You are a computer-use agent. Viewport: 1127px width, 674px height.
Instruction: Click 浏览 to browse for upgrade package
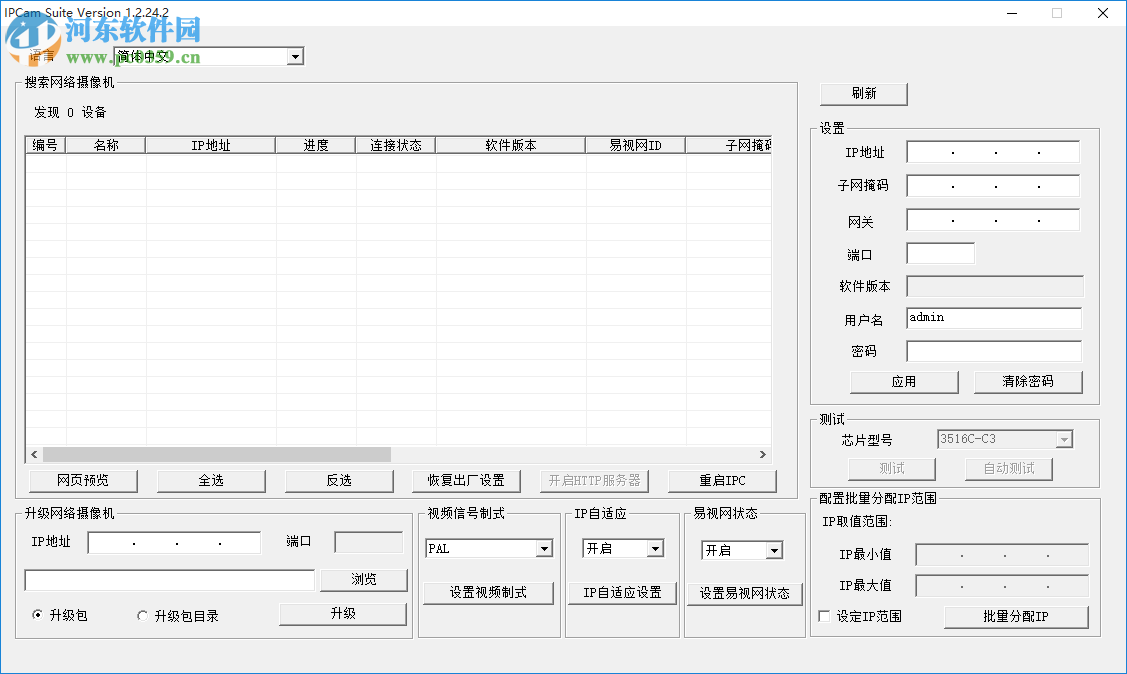pos(364,580)
